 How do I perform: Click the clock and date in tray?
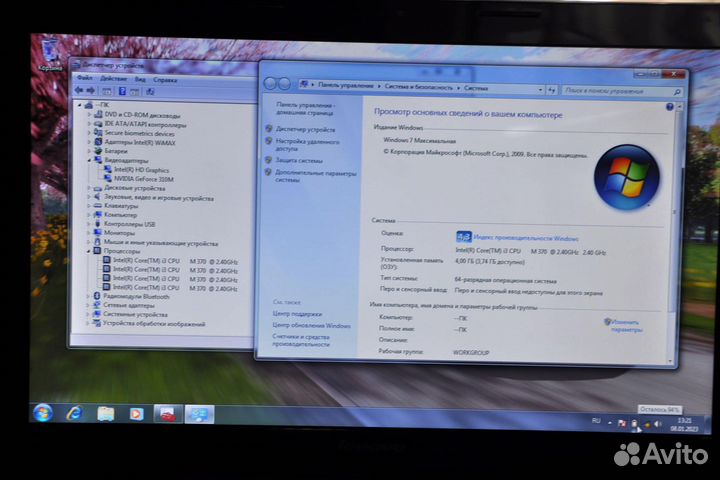(684, 424)
